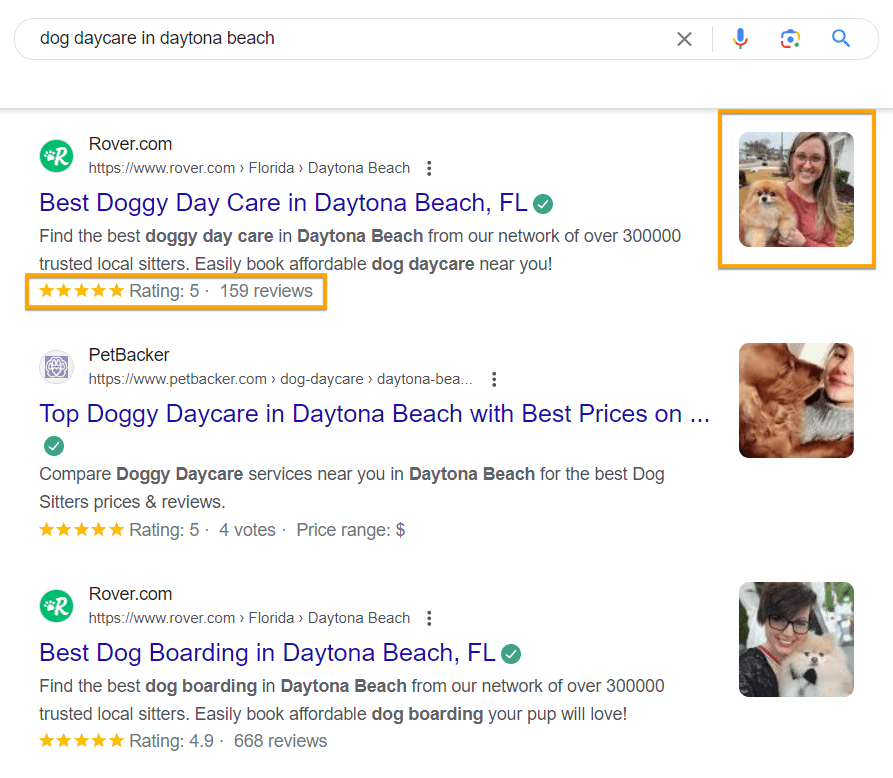893x778 pixels.
Task: Open the thumbnail of the woman with glasses and a Pomeranian
Action: coord(796,640)
